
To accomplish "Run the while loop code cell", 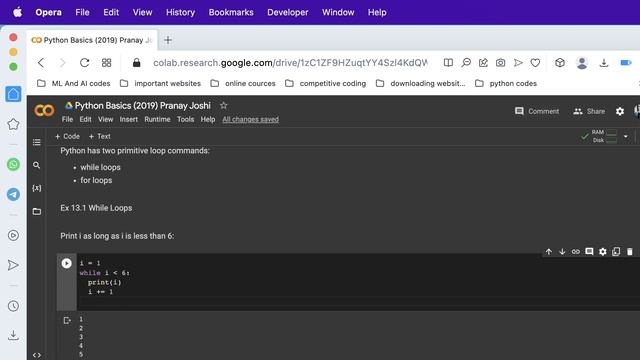I will pos(67,263).
